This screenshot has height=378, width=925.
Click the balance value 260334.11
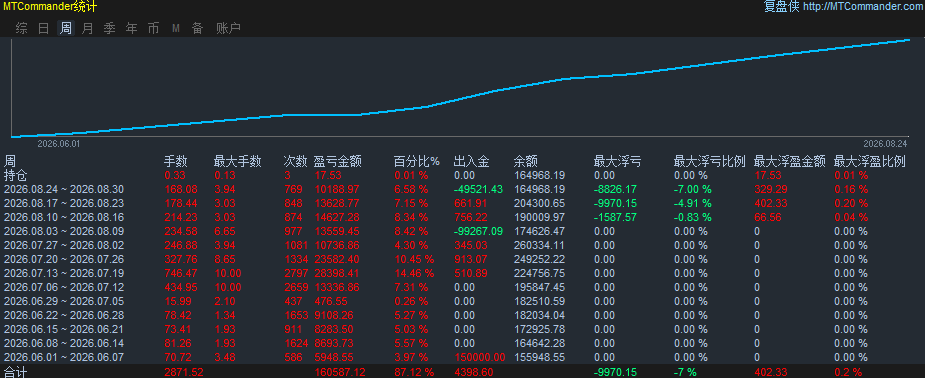point(539,245)
